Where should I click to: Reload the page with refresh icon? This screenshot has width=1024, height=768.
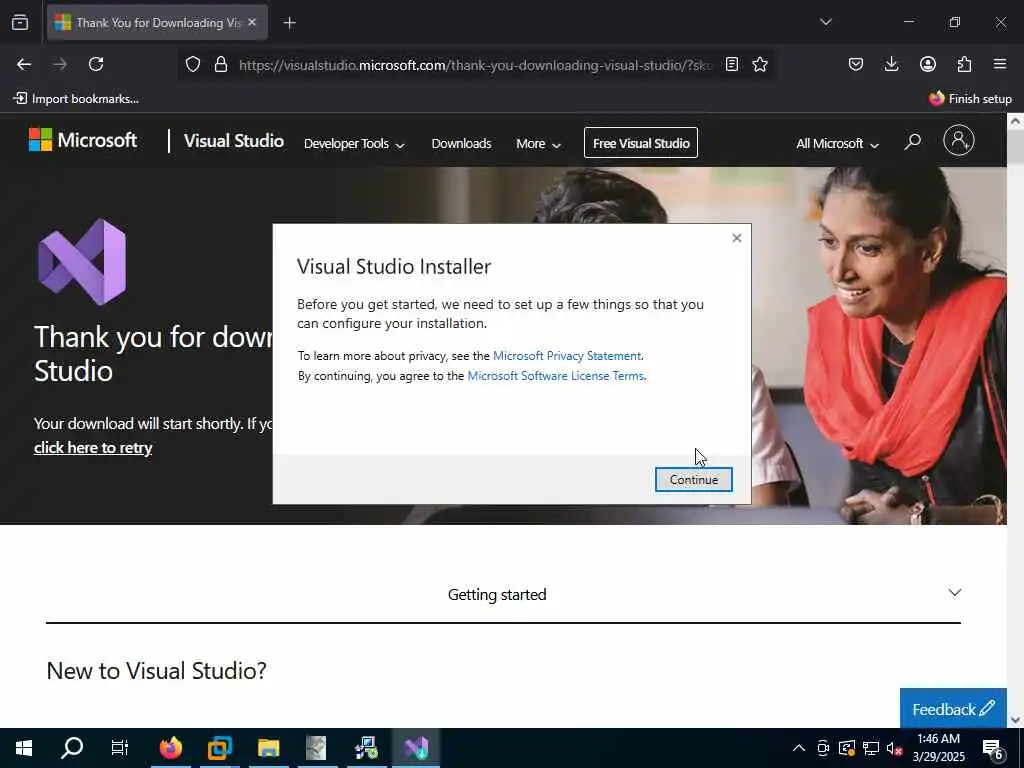pyautogui.click(x=96, y=64)
